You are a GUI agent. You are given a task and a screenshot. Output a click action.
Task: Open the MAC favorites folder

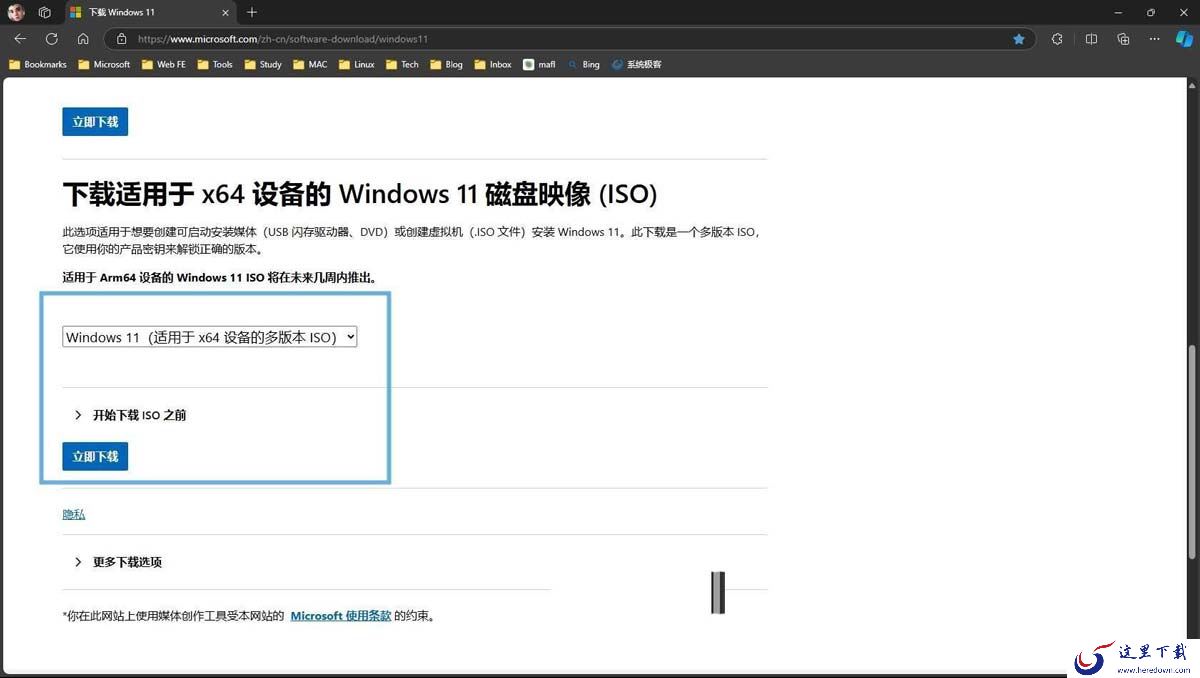click(x=310, y=64)
